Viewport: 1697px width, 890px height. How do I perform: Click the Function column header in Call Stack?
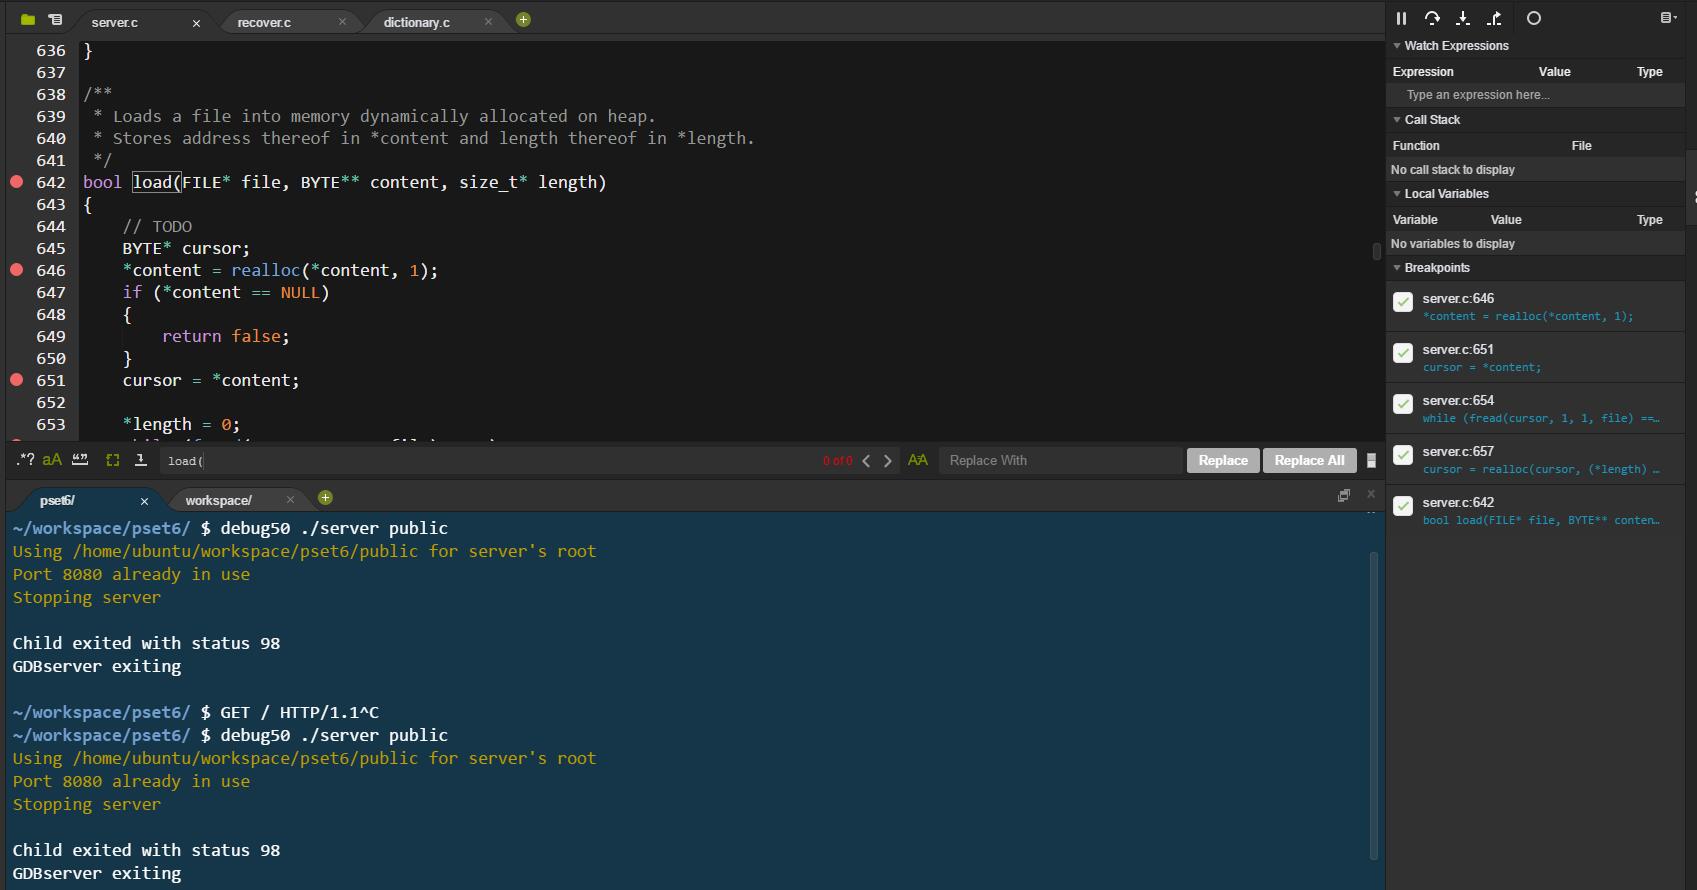coord(1416,146)
